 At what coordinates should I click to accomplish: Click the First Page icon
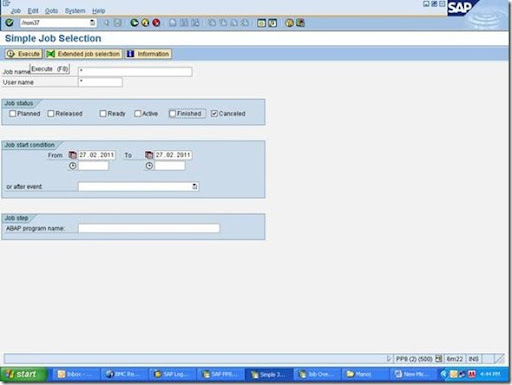coord(212,23)
